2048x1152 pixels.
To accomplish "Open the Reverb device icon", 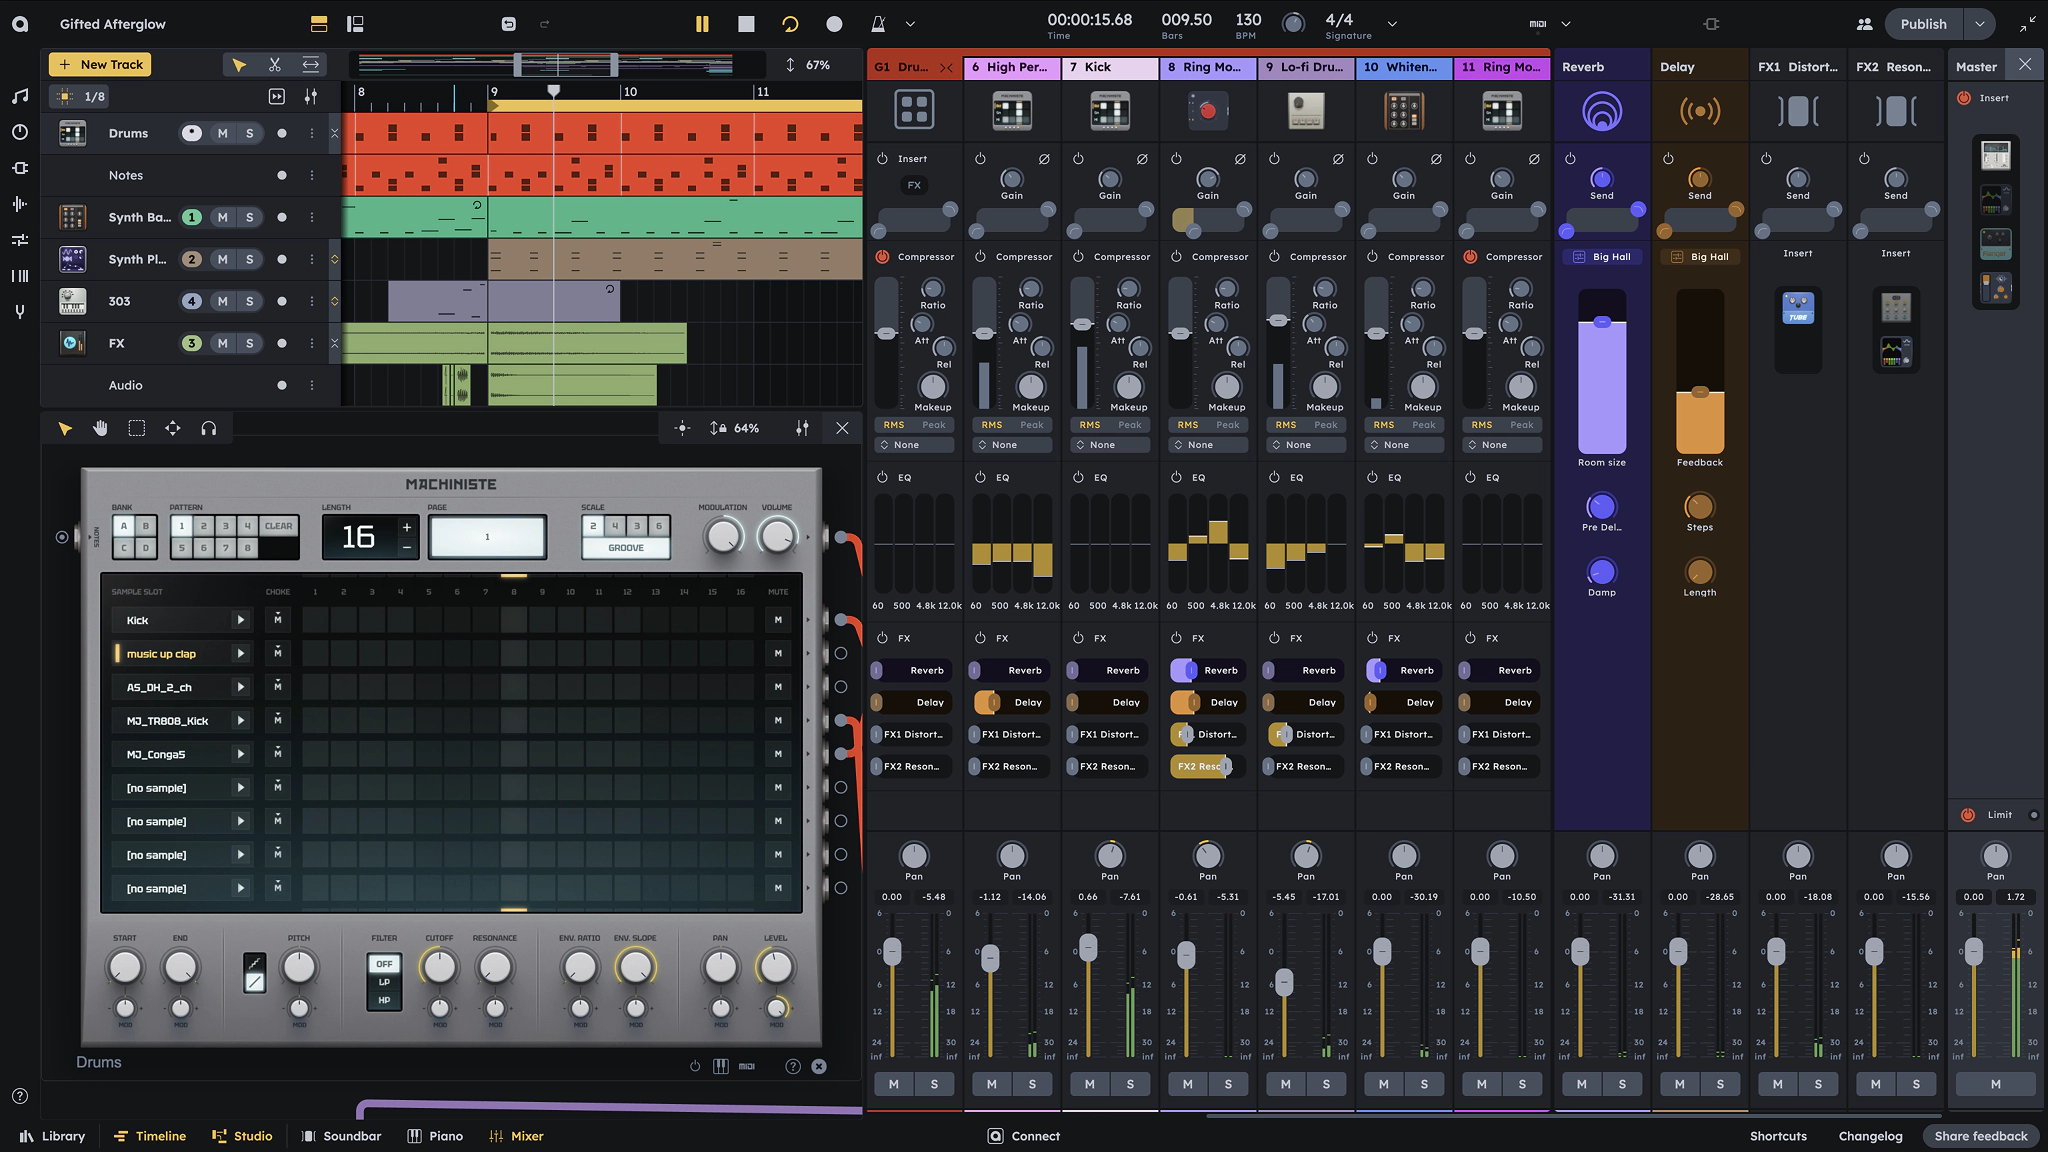I will pyautogui.click(x=1602, y=111).
